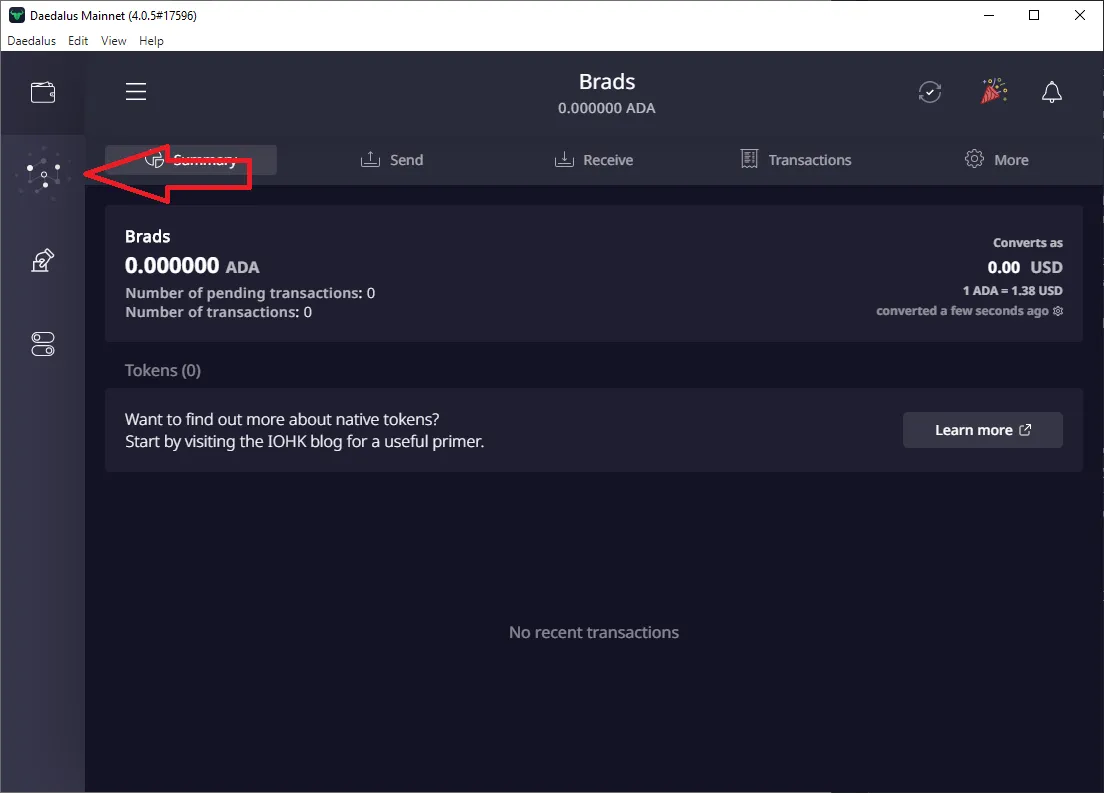This screenshot has width=1104, height=793.
Task: Open the Edit menu
Action: [x=78, y=41]
